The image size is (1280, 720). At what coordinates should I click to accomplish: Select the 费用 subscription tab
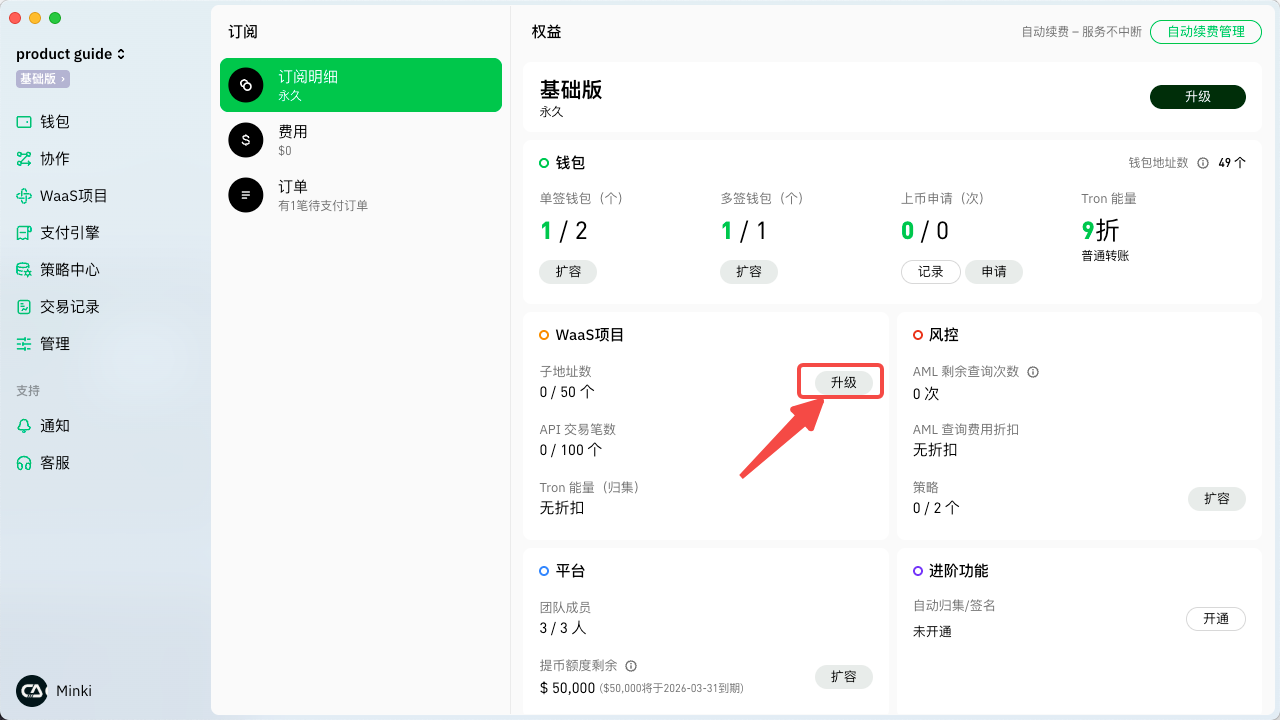[360, 140]
